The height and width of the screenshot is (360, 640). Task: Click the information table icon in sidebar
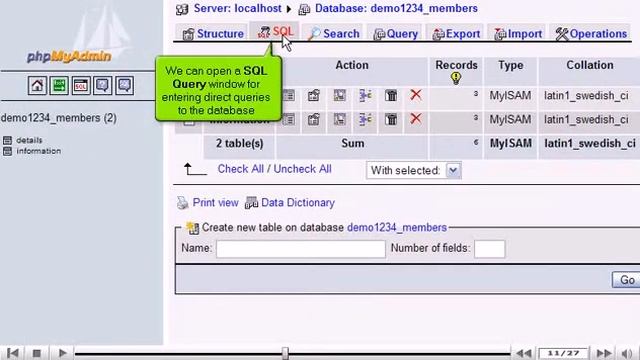[x=7, y=151]
